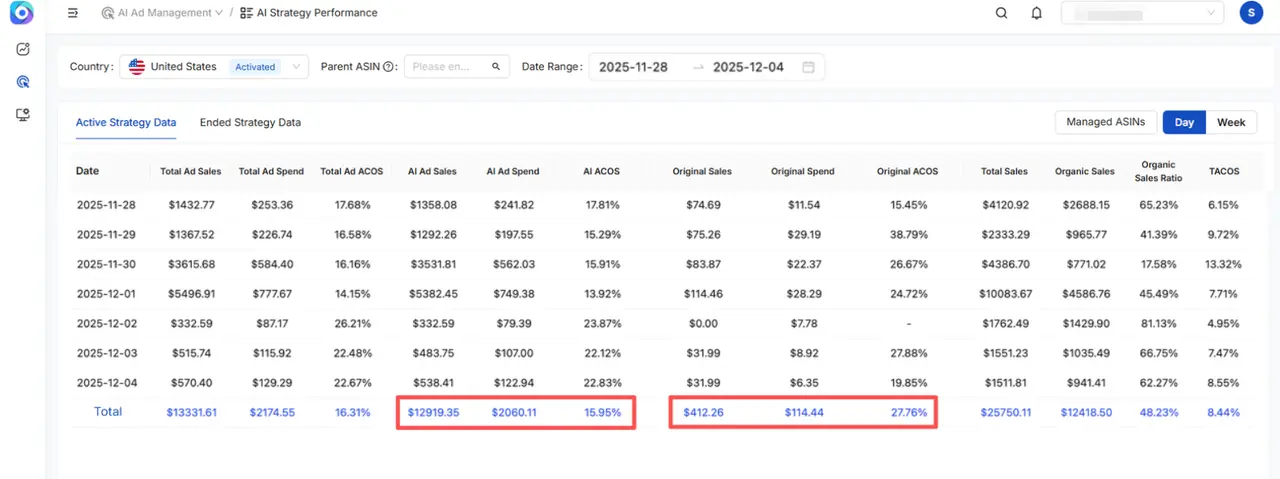Screen dimensions: 1280x479
Task: Switch to the Ended Strategy Data tab
Action: 250,122
